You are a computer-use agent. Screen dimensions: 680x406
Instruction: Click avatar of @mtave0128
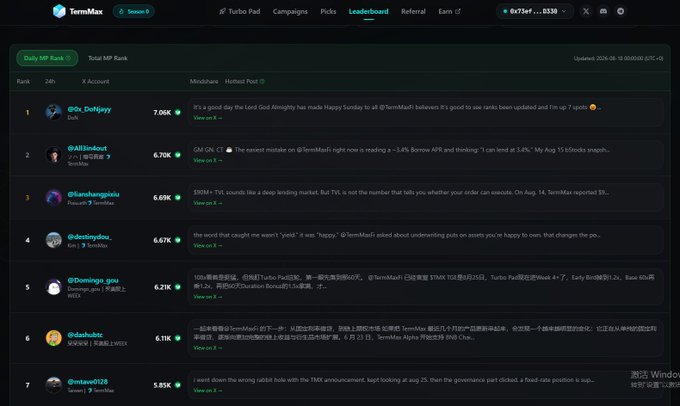(x=54, y=385)
